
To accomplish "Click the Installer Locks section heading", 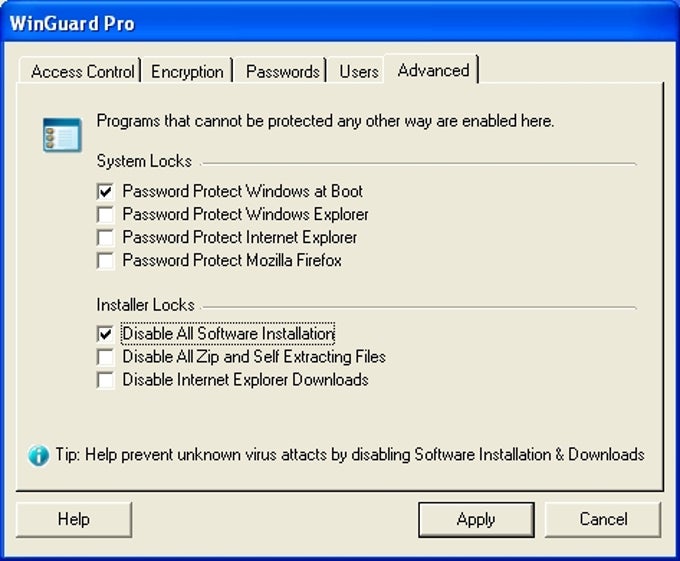I will (146, 305).
